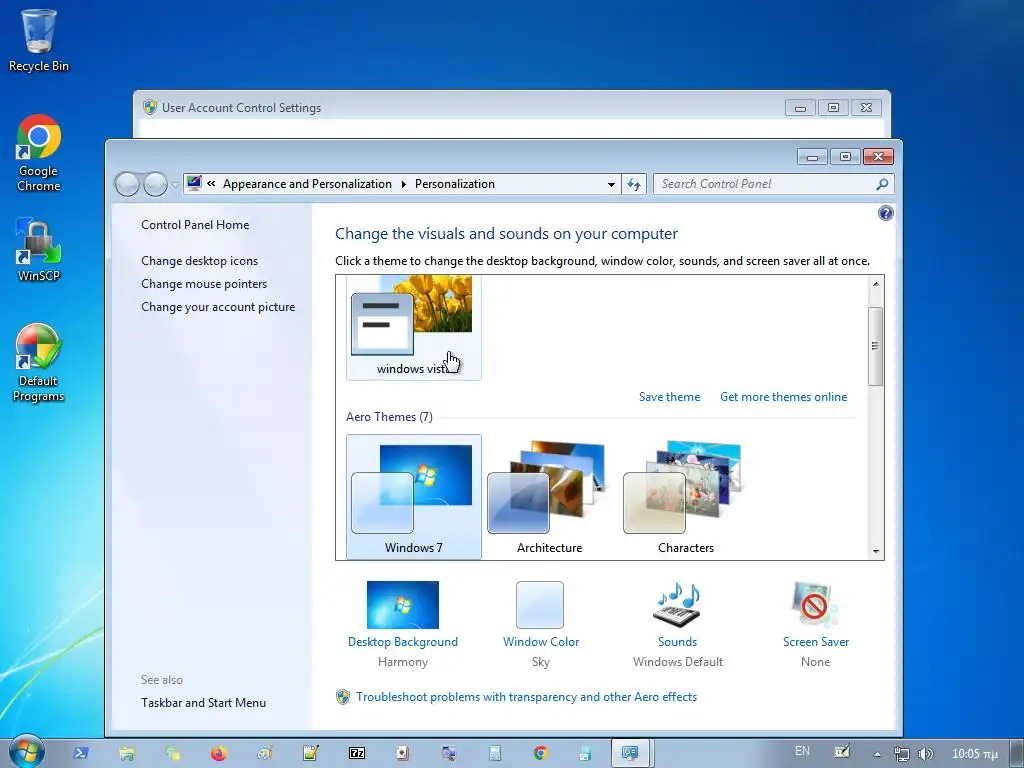The width and height of the screenshot is (1024, 768).
Task: Open the Notepad++ icon in the taskbar
Action: click(x=311, y=754)
